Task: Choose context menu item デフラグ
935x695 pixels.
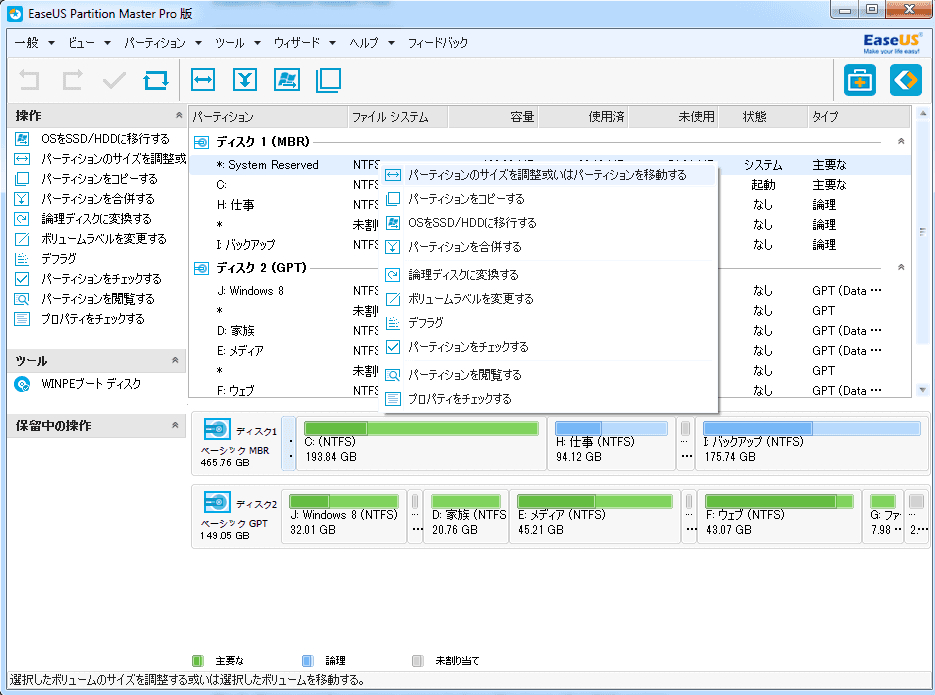Action: tap(548, 322)
